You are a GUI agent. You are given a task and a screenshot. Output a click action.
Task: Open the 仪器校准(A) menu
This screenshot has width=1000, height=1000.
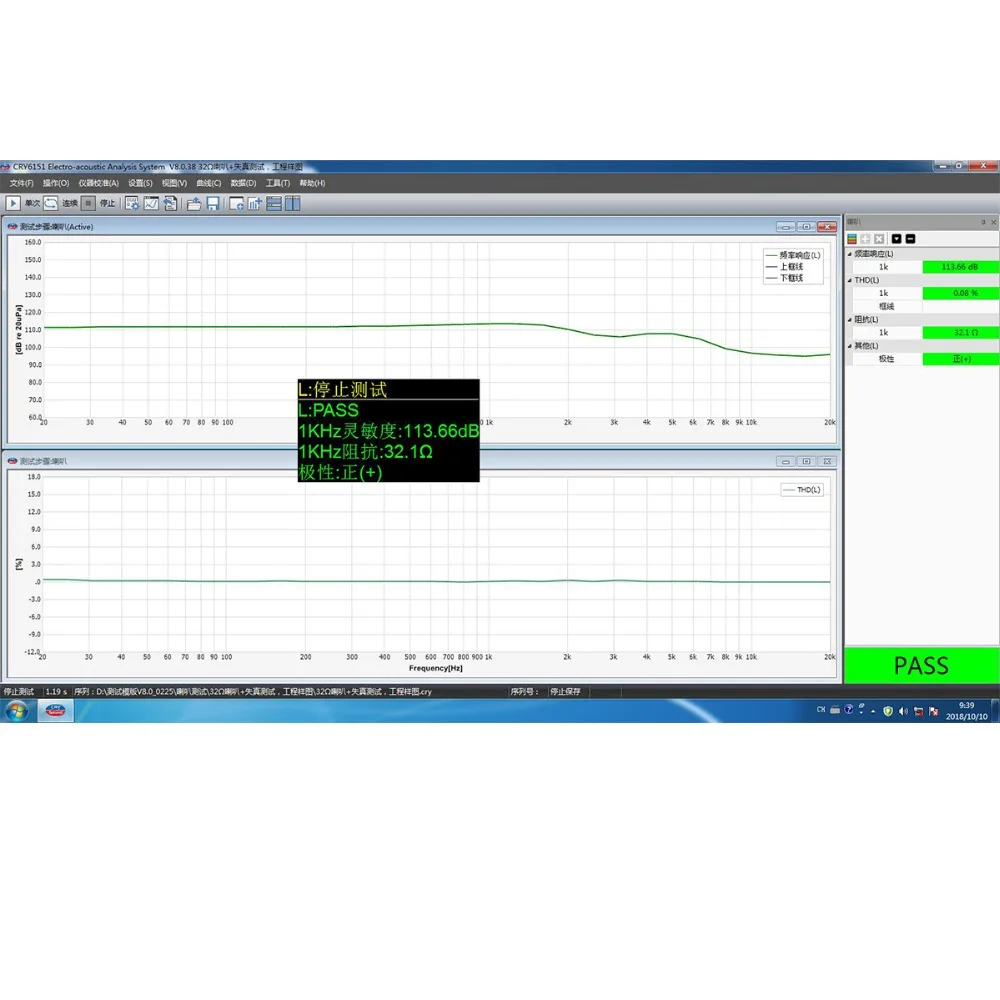click(98, 183)
